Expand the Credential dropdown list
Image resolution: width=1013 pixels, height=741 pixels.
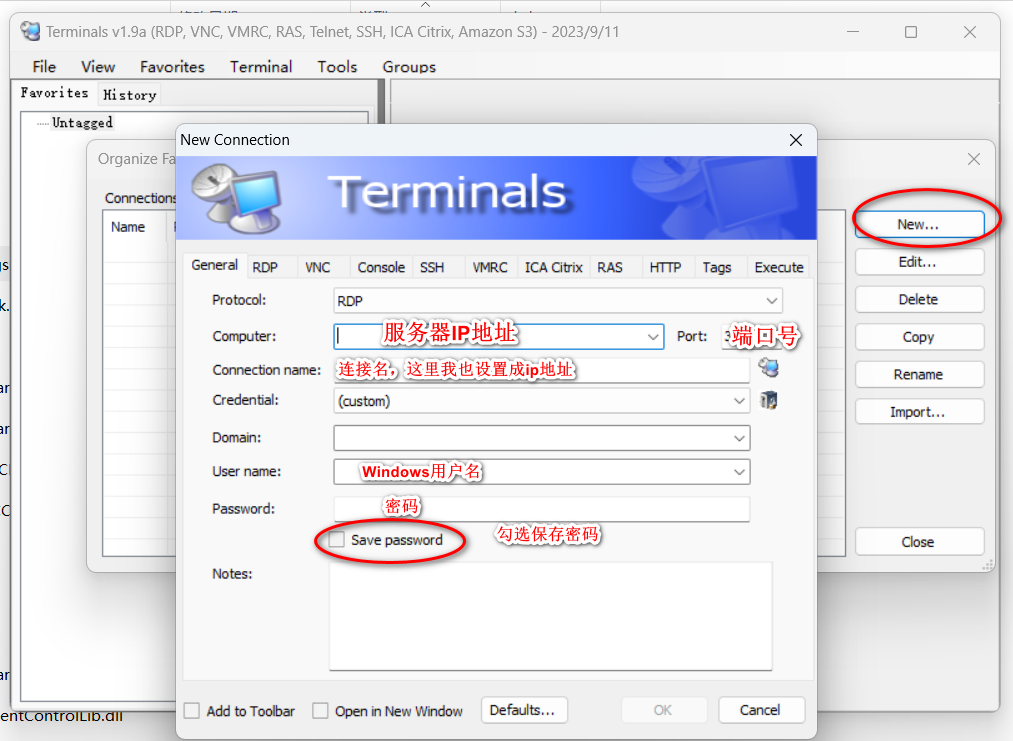coord(739,401)
